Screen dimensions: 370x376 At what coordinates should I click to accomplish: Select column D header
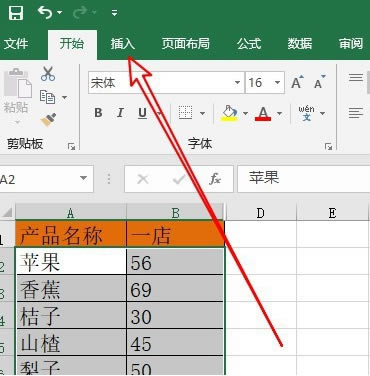pos(261,213)
